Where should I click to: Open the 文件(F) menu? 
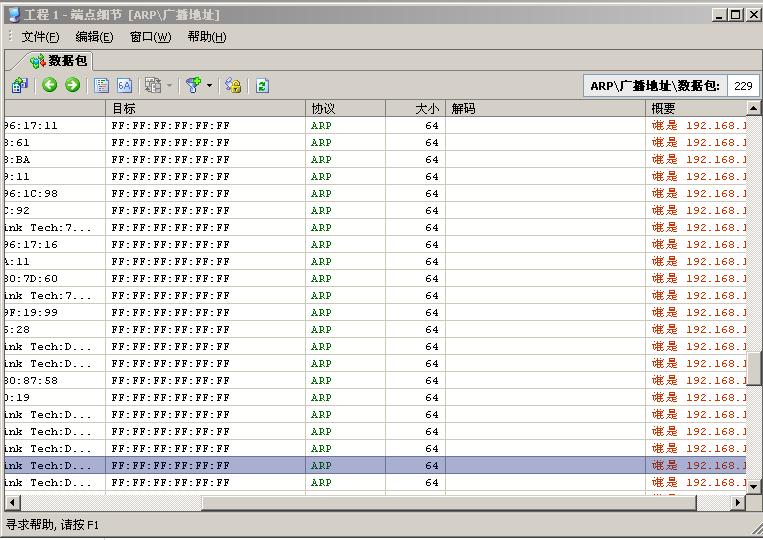click(x=40, y=37)
